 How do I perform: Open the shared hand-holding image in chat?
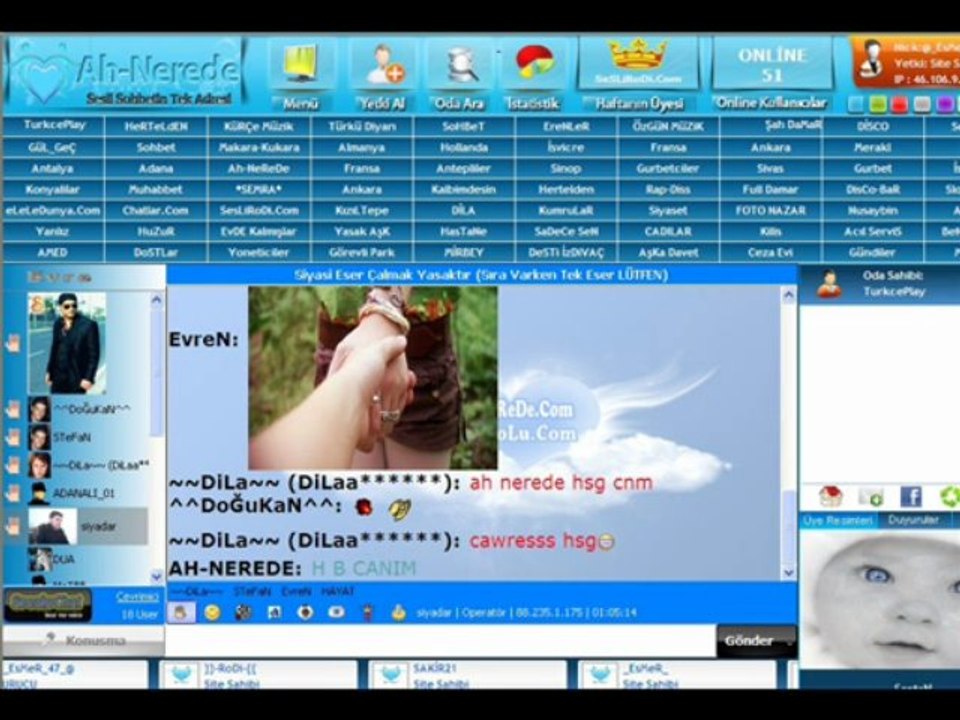(373, 378)
